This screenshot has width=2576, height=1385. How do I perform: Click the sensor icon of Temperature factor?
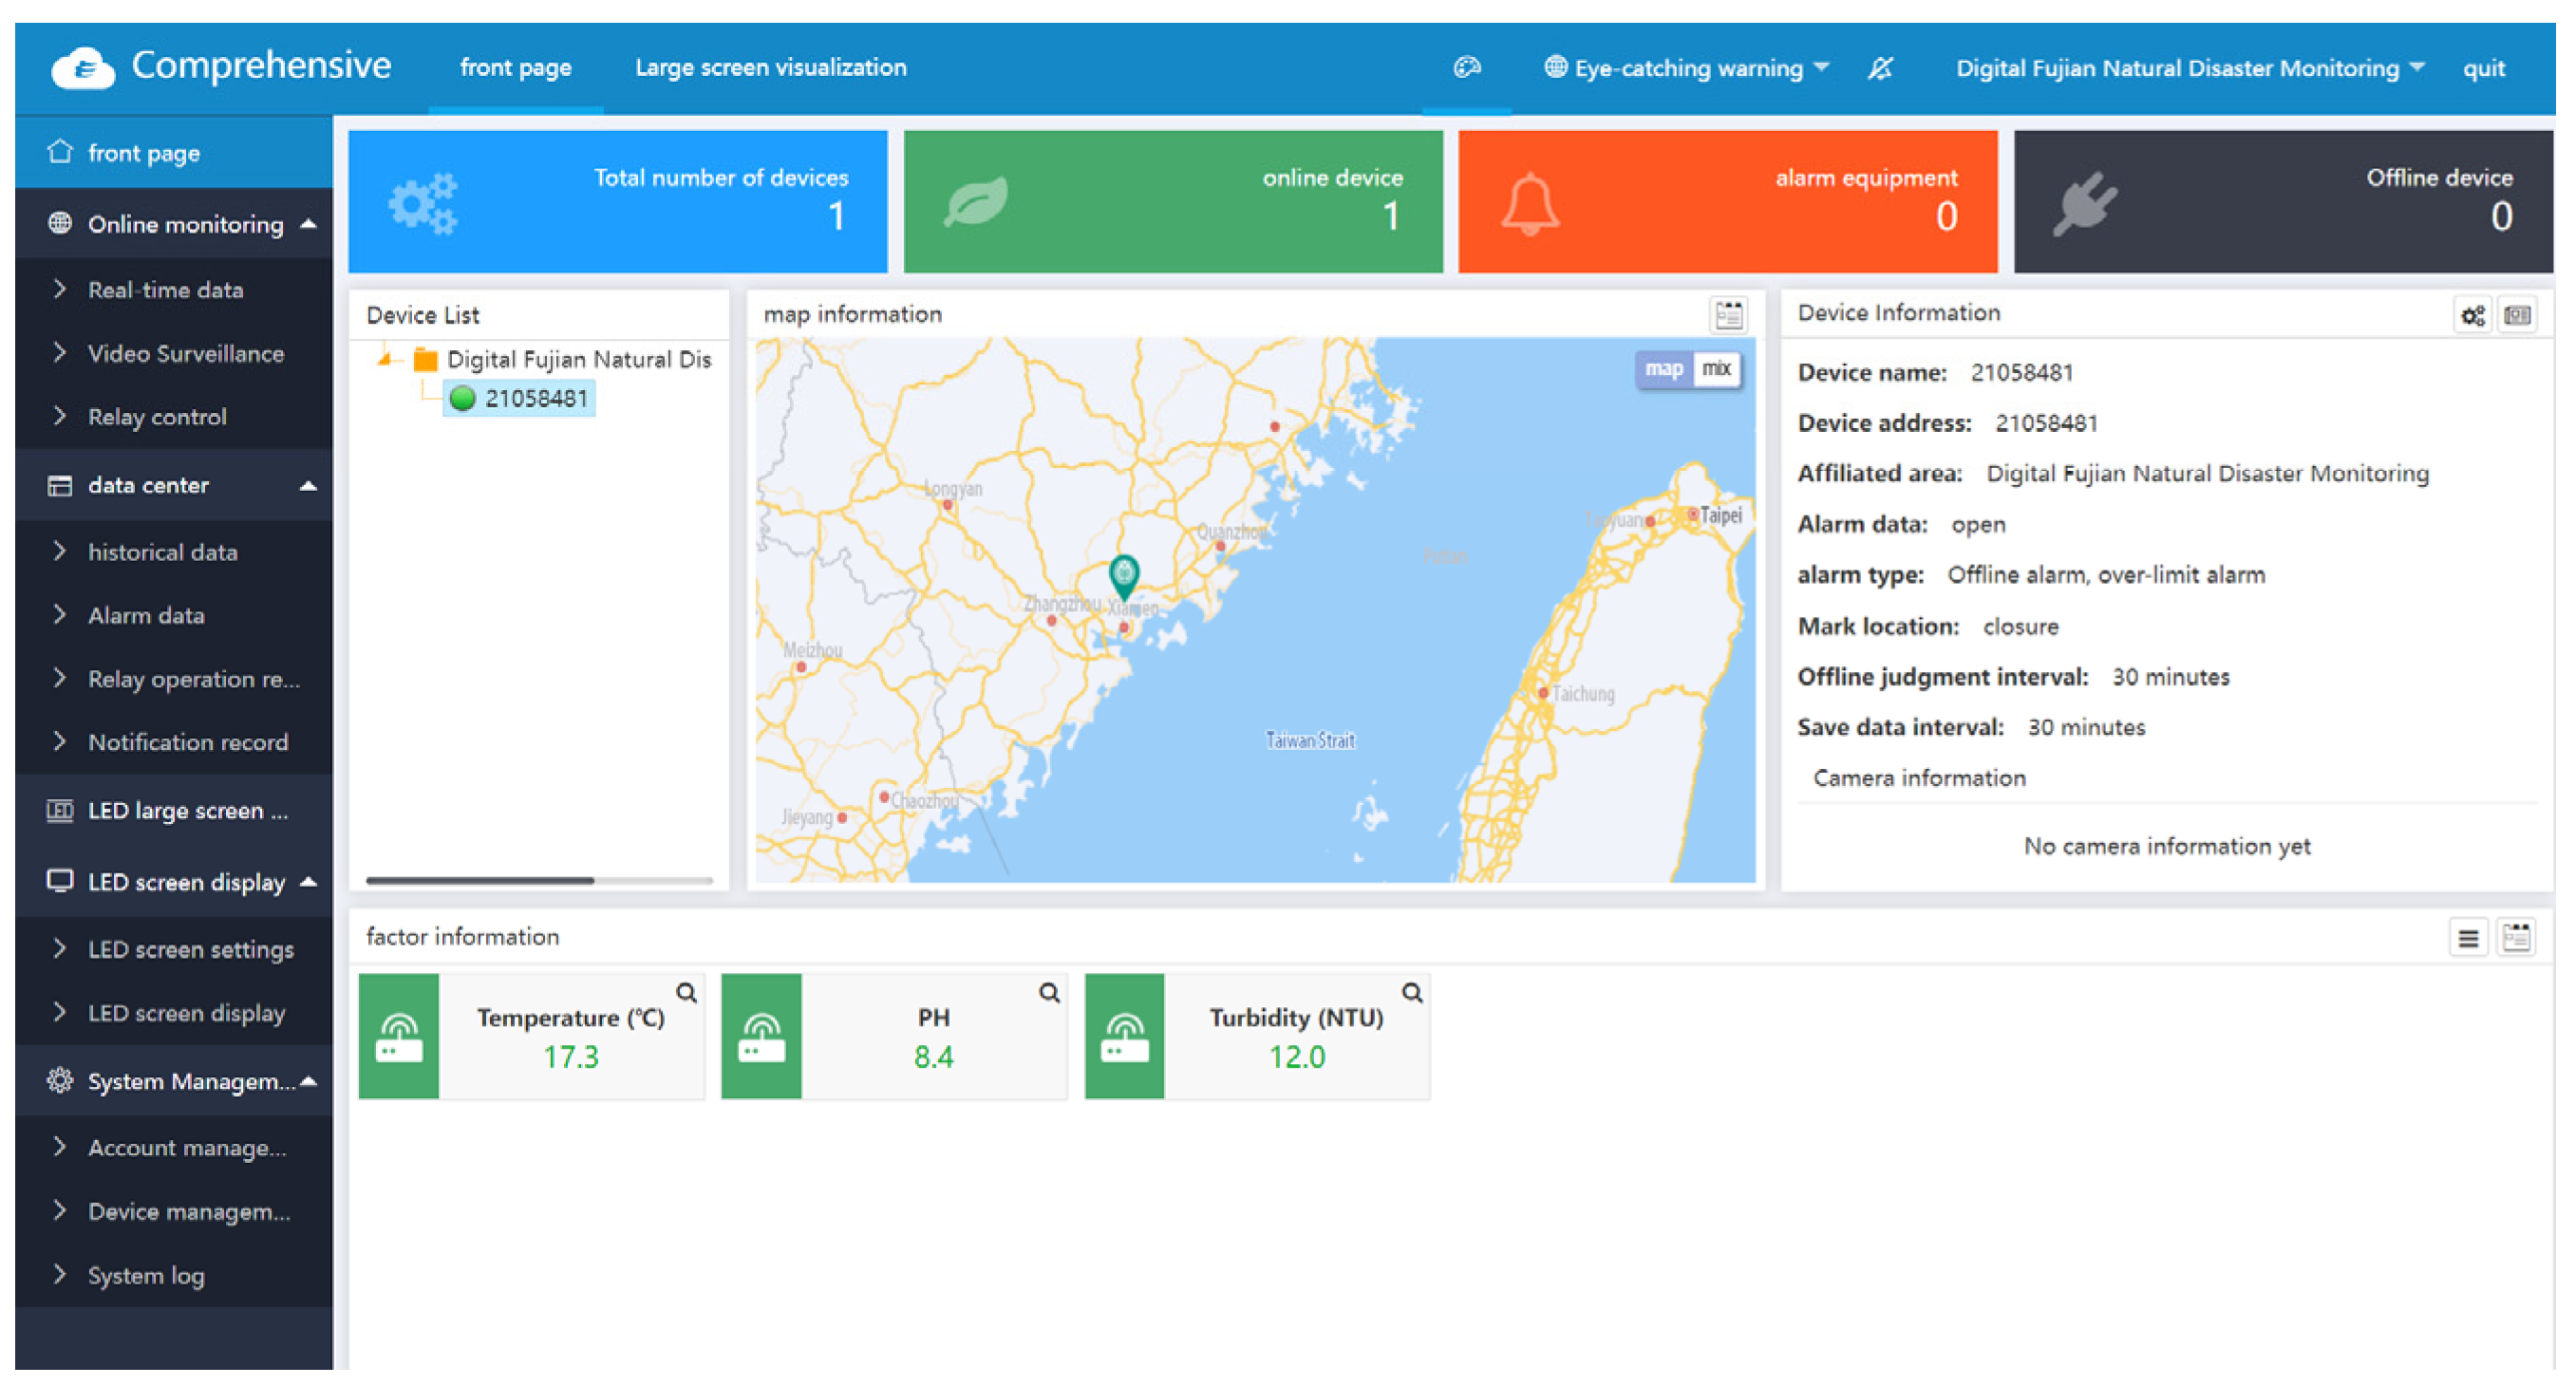(399, 1036)
